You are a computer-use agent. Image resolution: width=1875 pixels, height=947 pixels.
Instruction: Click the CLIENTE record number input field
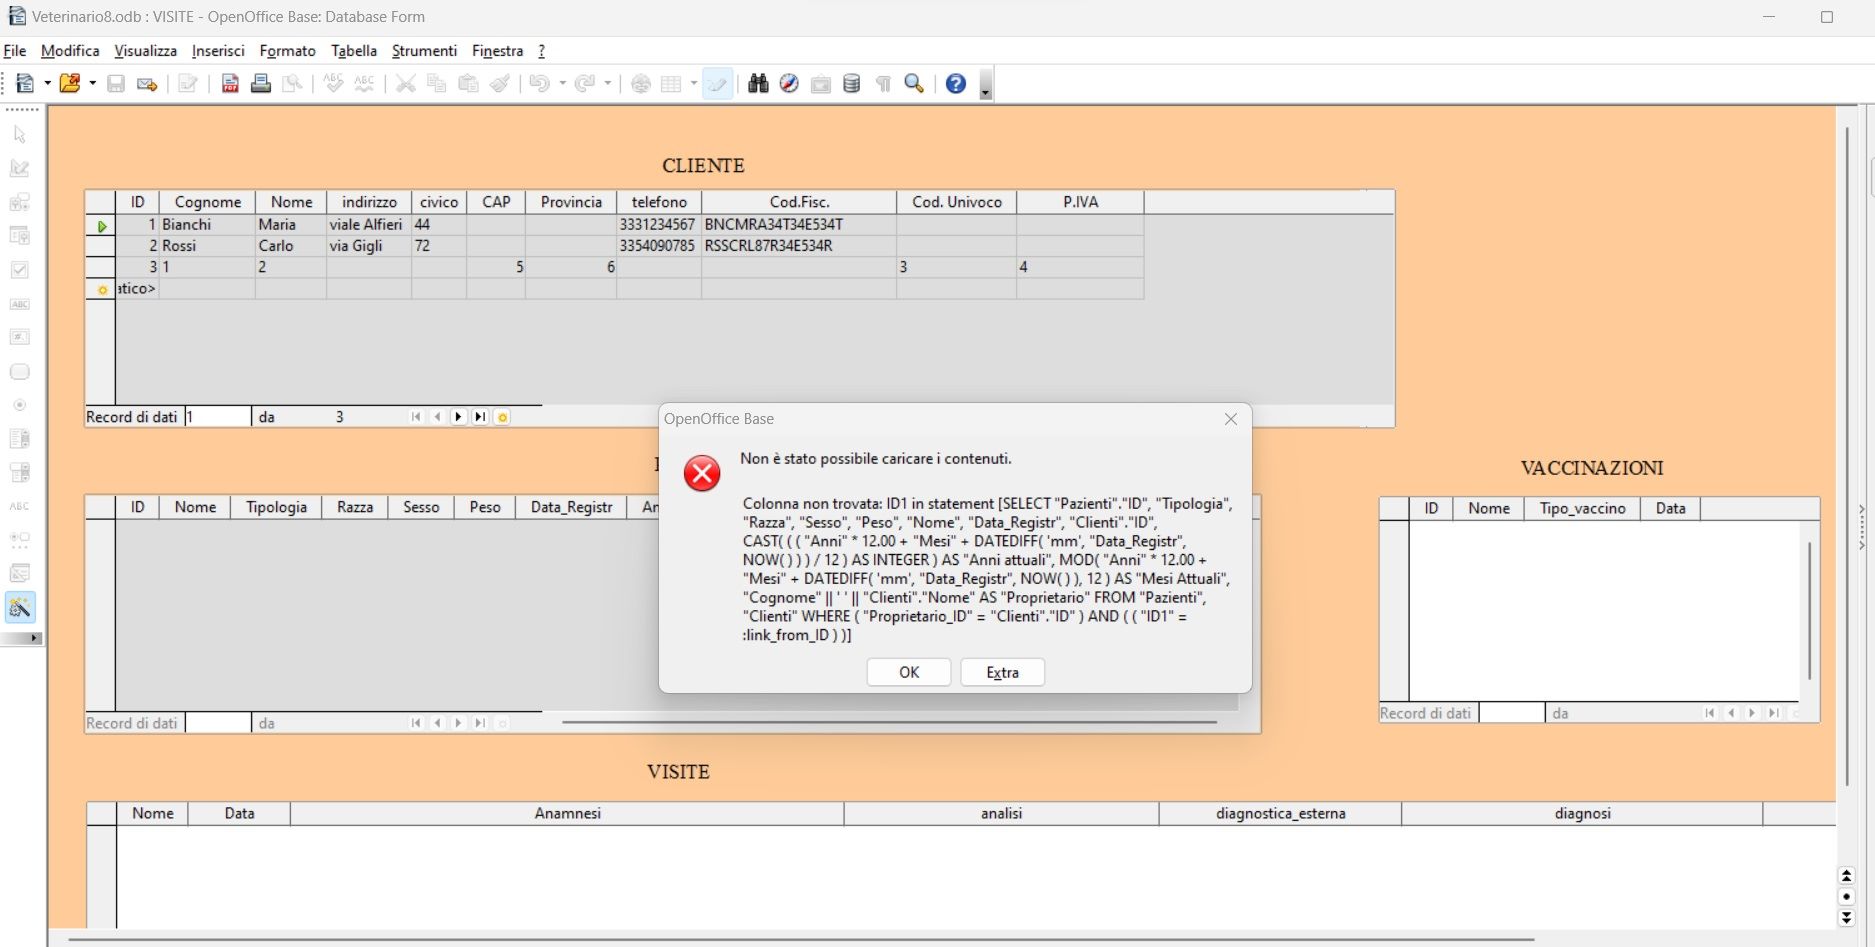[x=217, y=417]
